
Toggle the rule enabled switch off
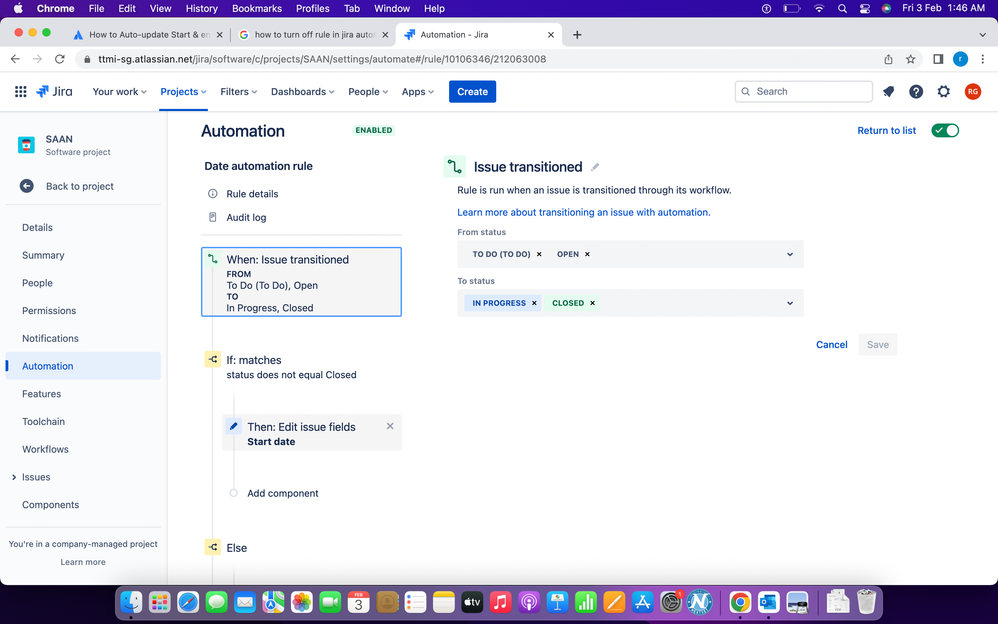pos(945,131)
